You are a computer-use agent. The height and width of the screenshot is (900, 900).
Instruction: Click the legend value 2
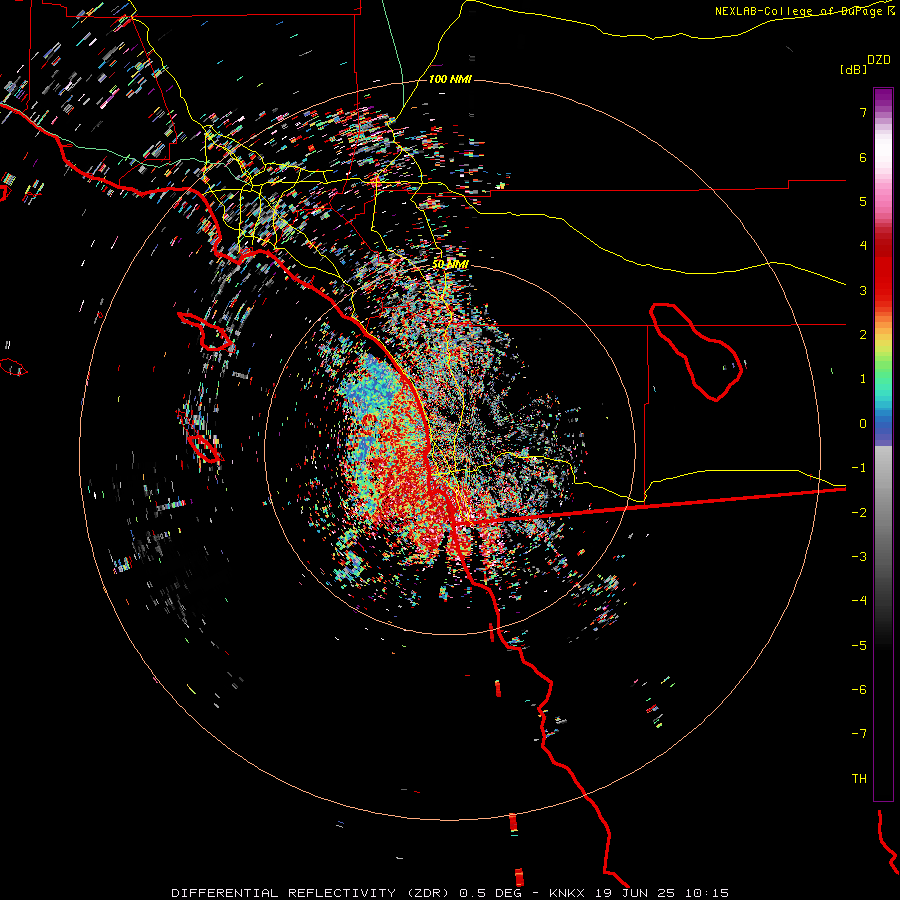(863, 335)
